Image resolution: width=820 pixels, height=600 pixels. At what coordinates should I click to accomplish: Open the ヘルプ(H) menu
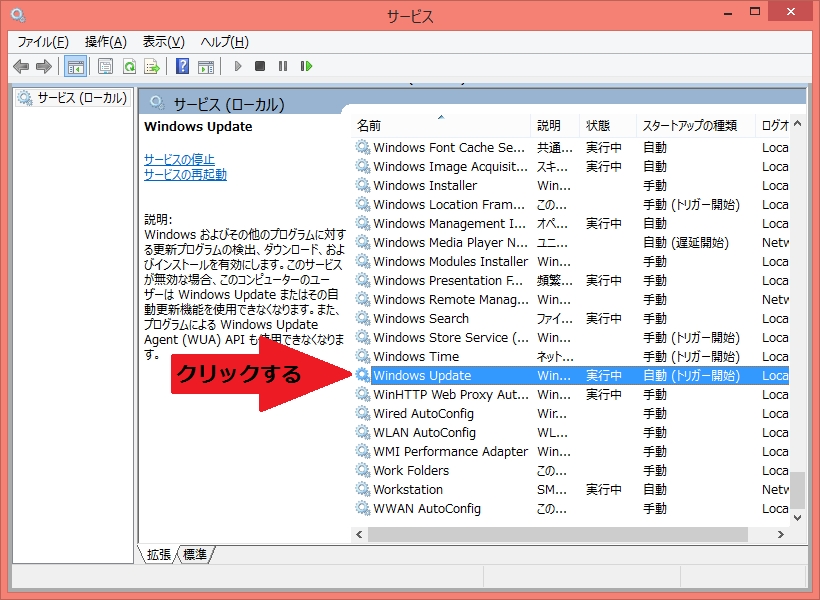point(224,42)
